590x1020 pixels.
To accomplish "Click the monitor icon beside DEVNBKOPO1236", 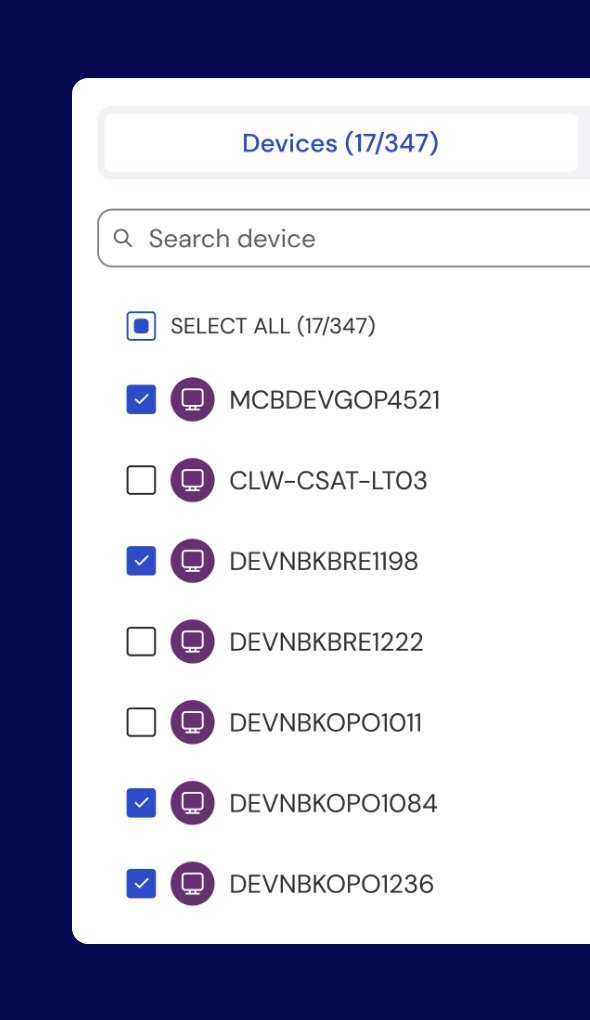I will 193,883.
